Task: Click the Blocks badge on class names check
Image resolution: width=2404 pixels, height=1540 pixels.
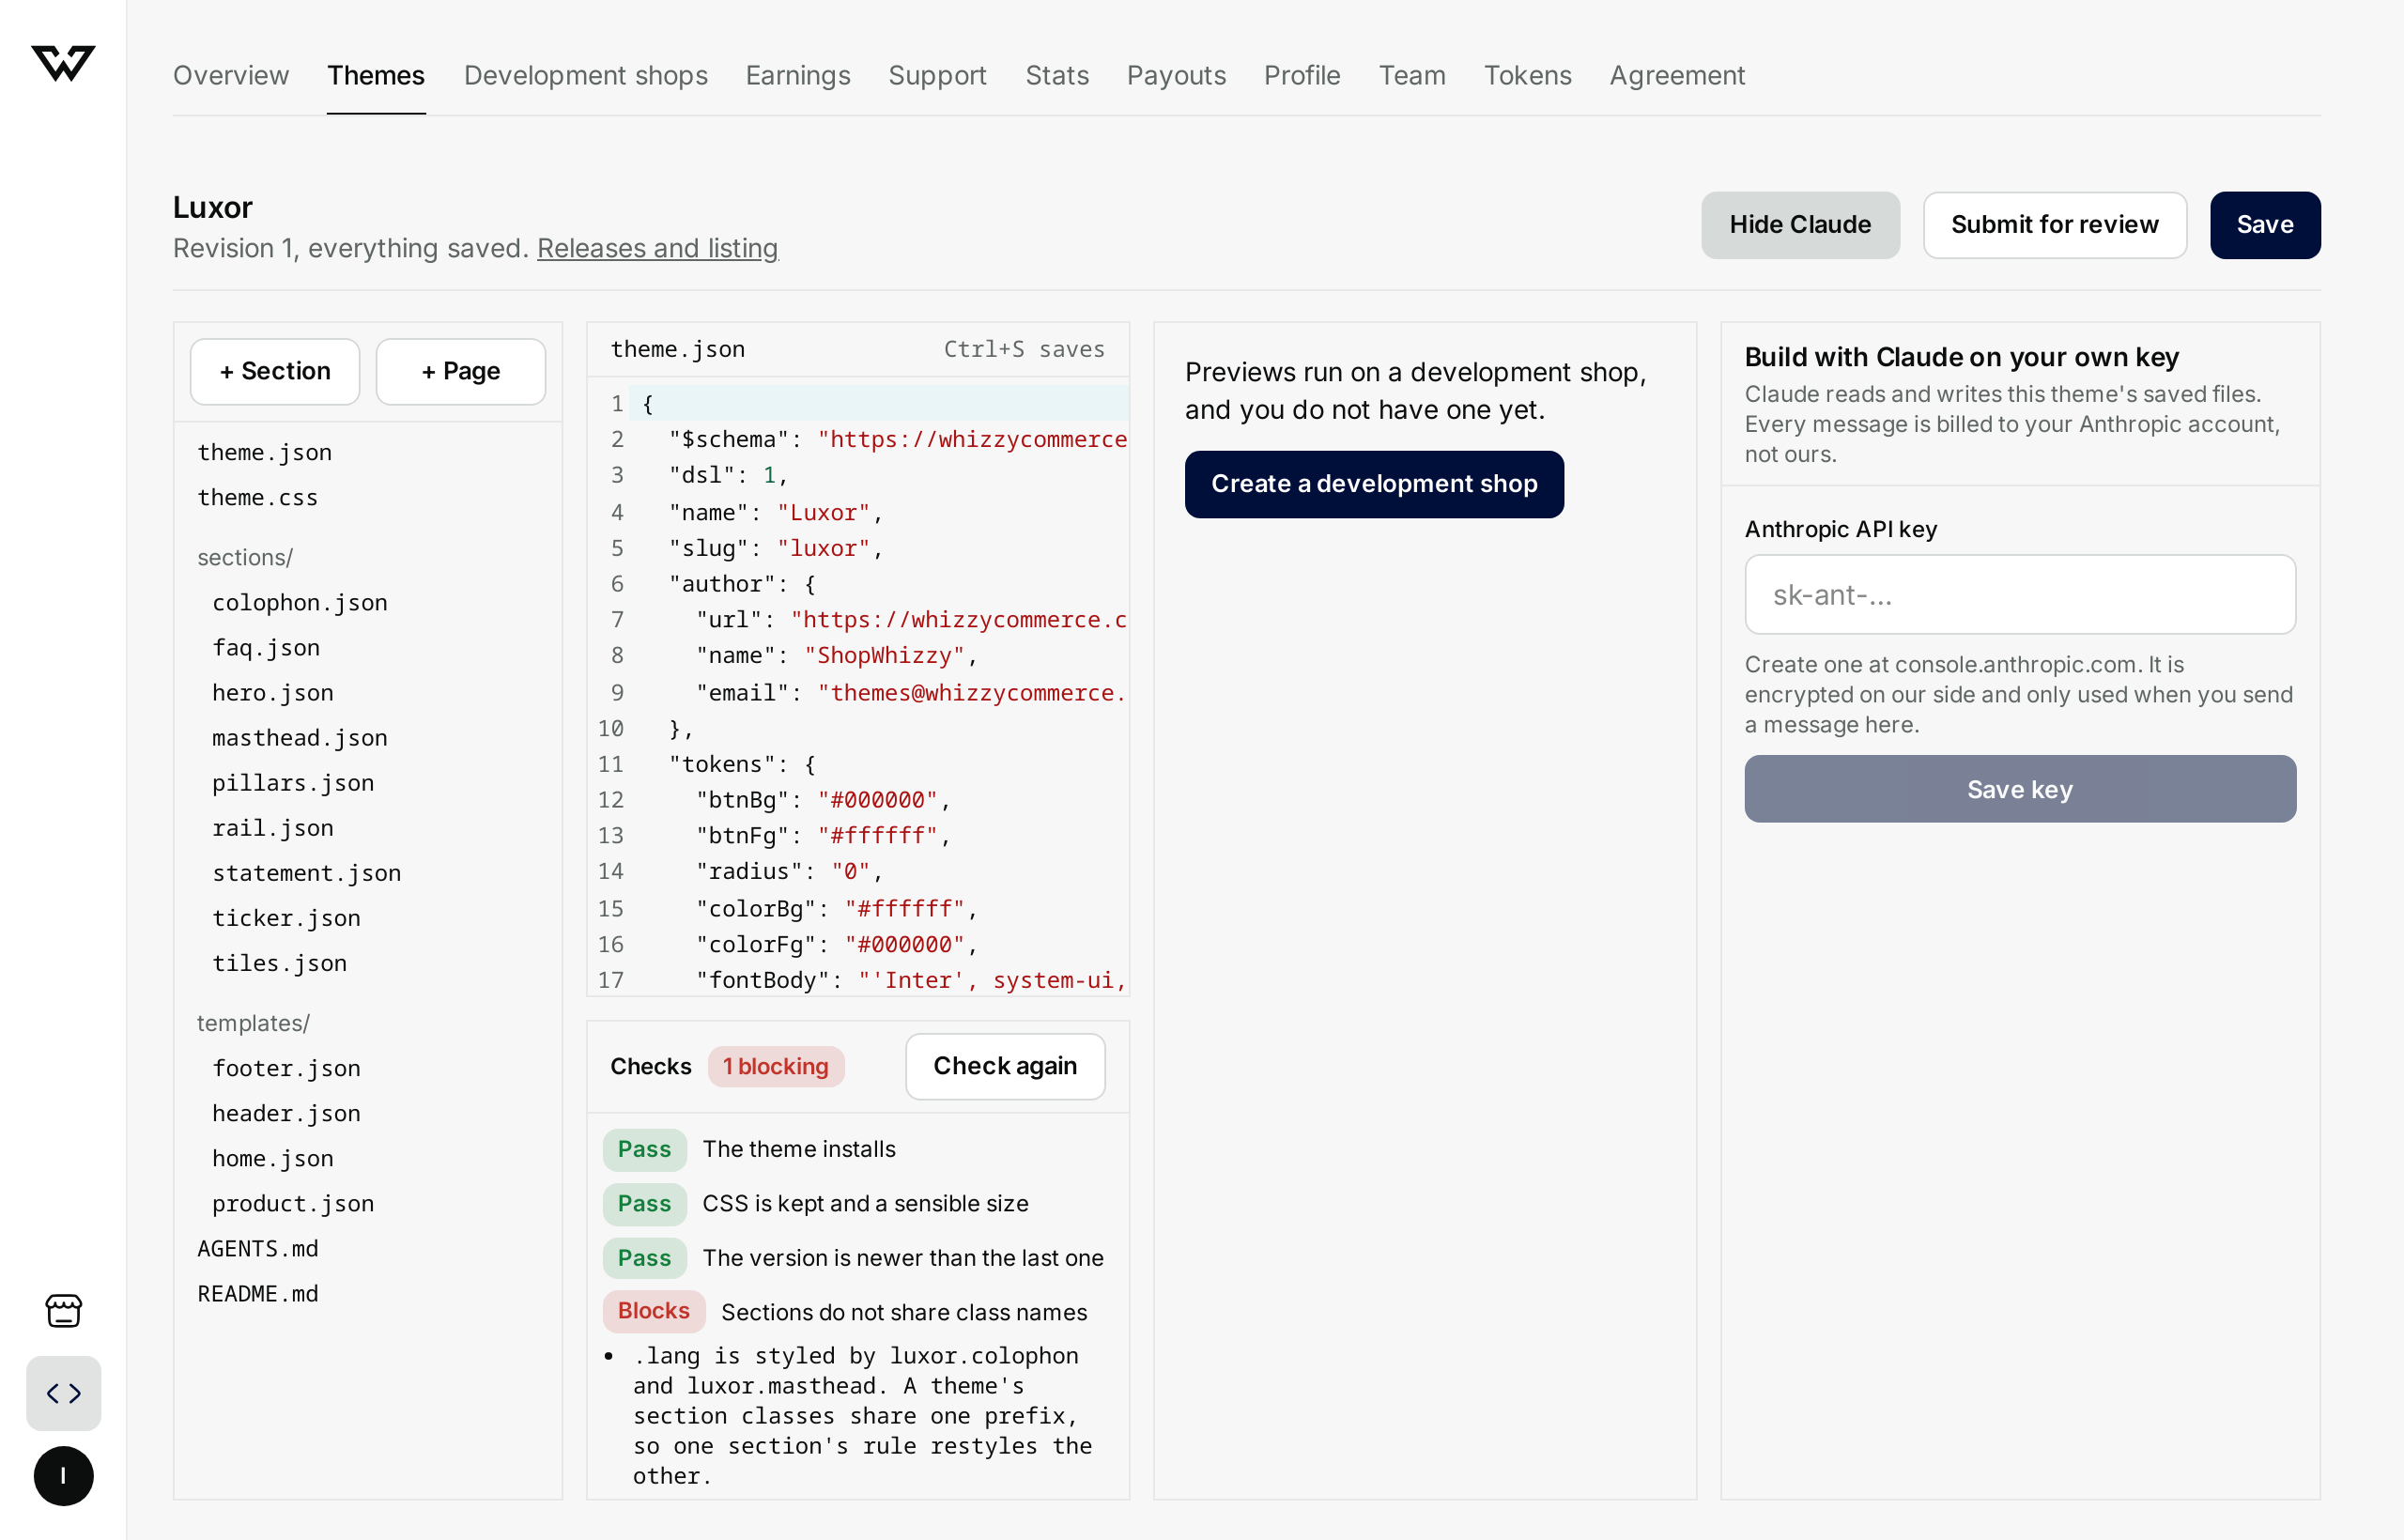Action: (654, 1311)
